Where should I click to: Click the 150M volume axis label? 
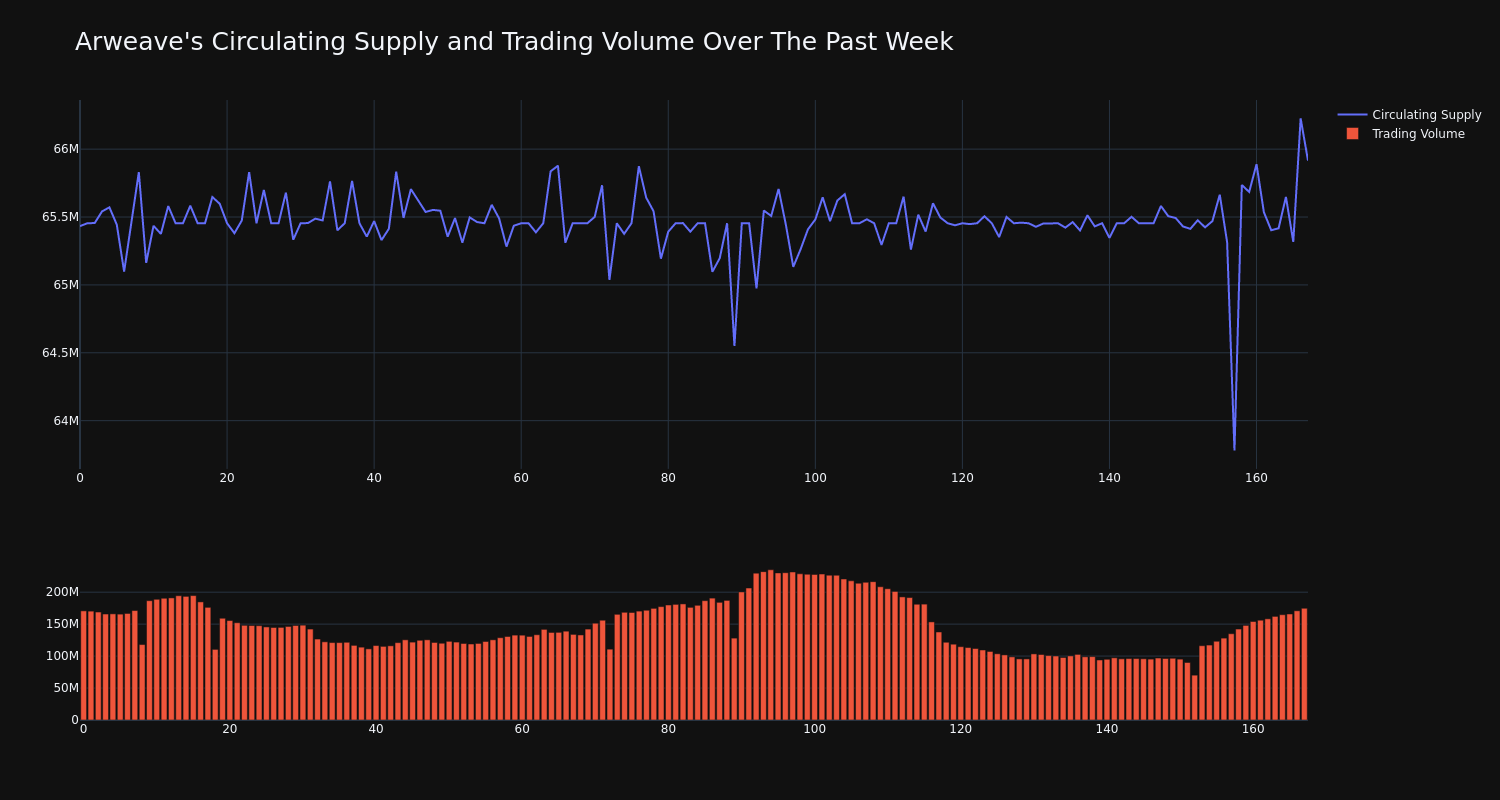coord(62,624)
